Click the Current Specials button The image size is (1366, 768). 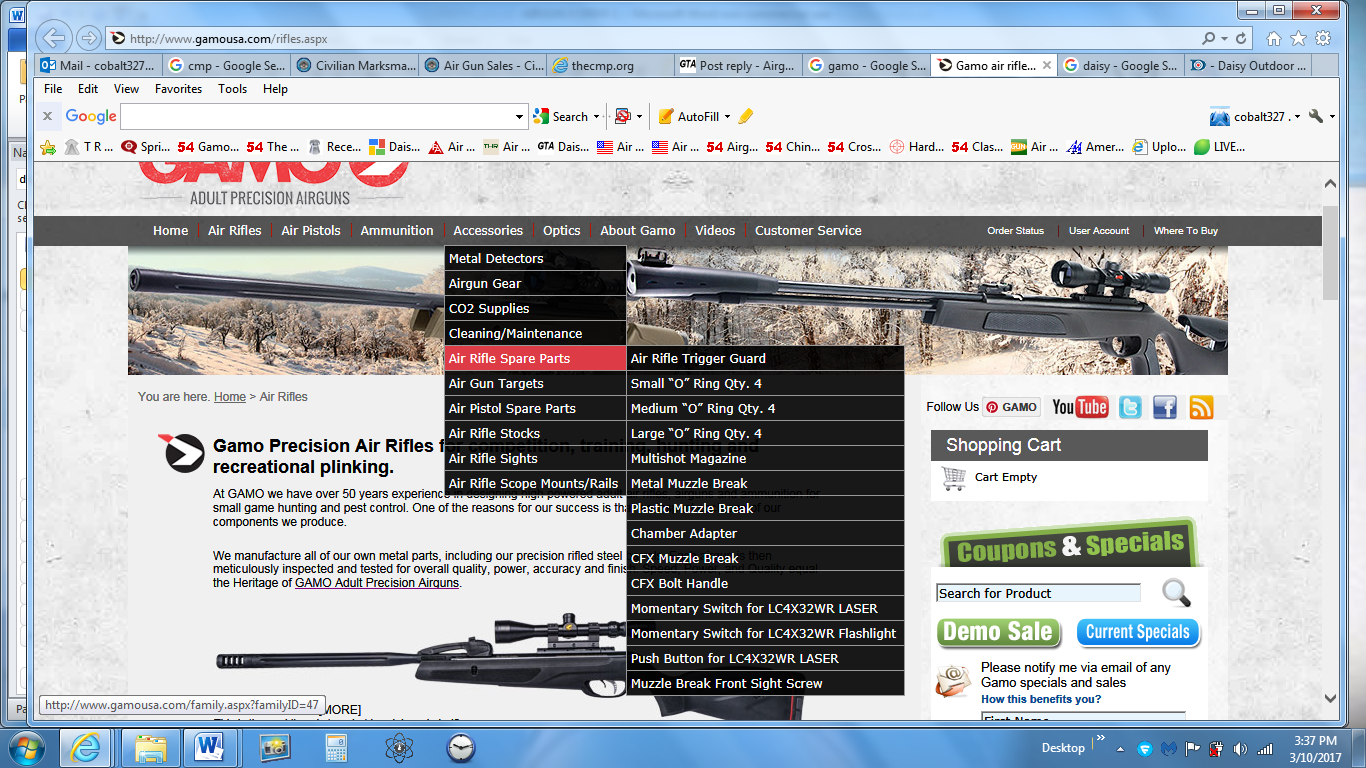(x=1138, y=632)
